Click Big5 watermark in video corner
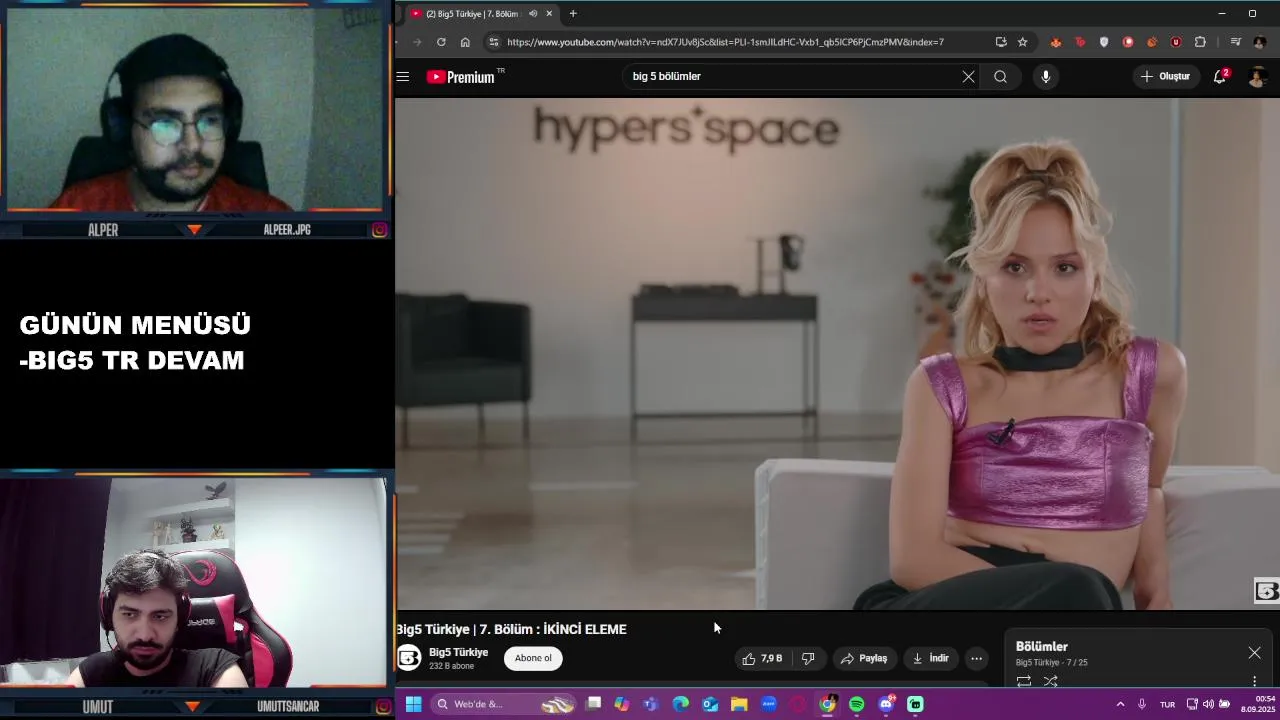This screenshot has width=1280, height=720. pyautogui.click(x=1266, y=591)
